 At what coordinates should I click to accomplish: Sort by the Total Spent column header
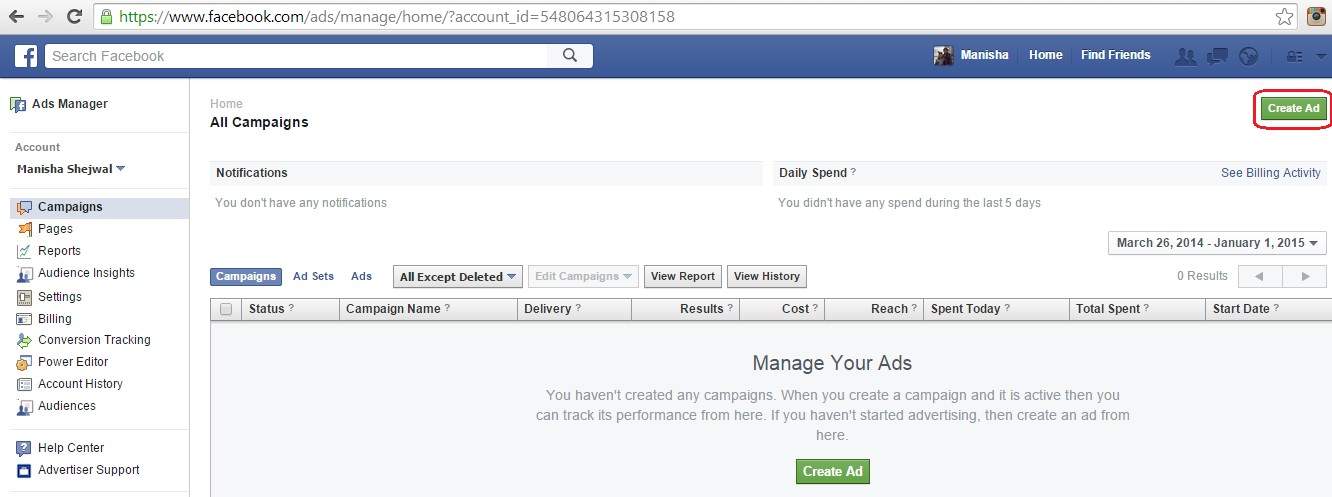1137,309
